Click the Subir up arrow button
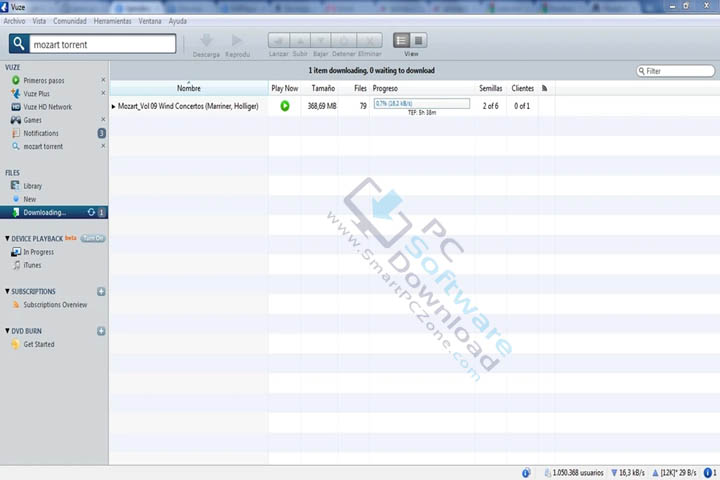The width and height of the screenshot is (720, 480). click(300, 41)
